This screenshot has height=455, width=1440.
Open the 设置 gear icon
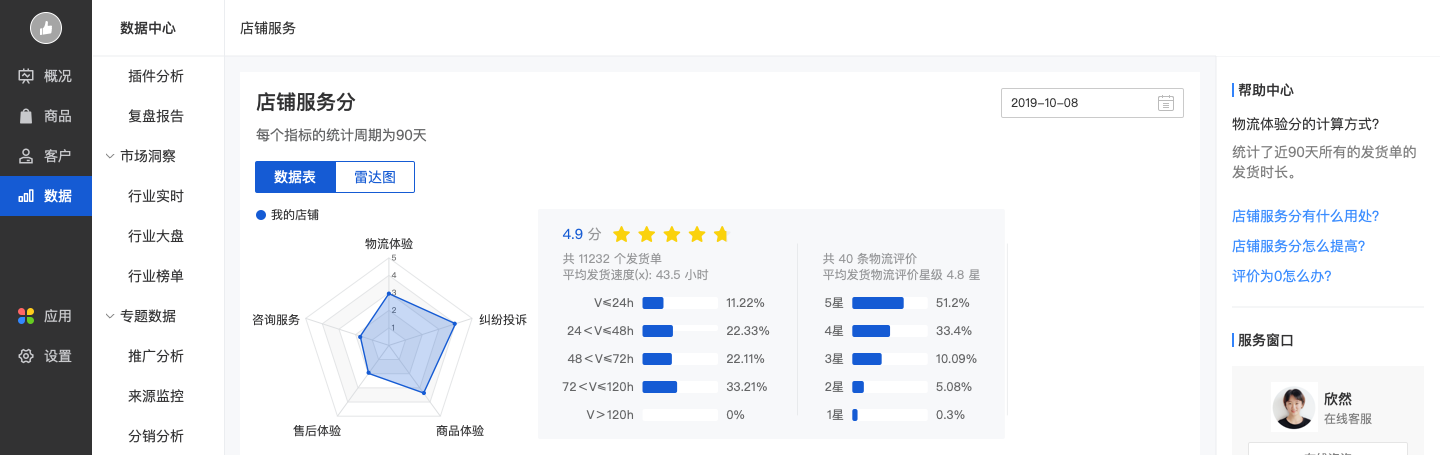[26, 356]
